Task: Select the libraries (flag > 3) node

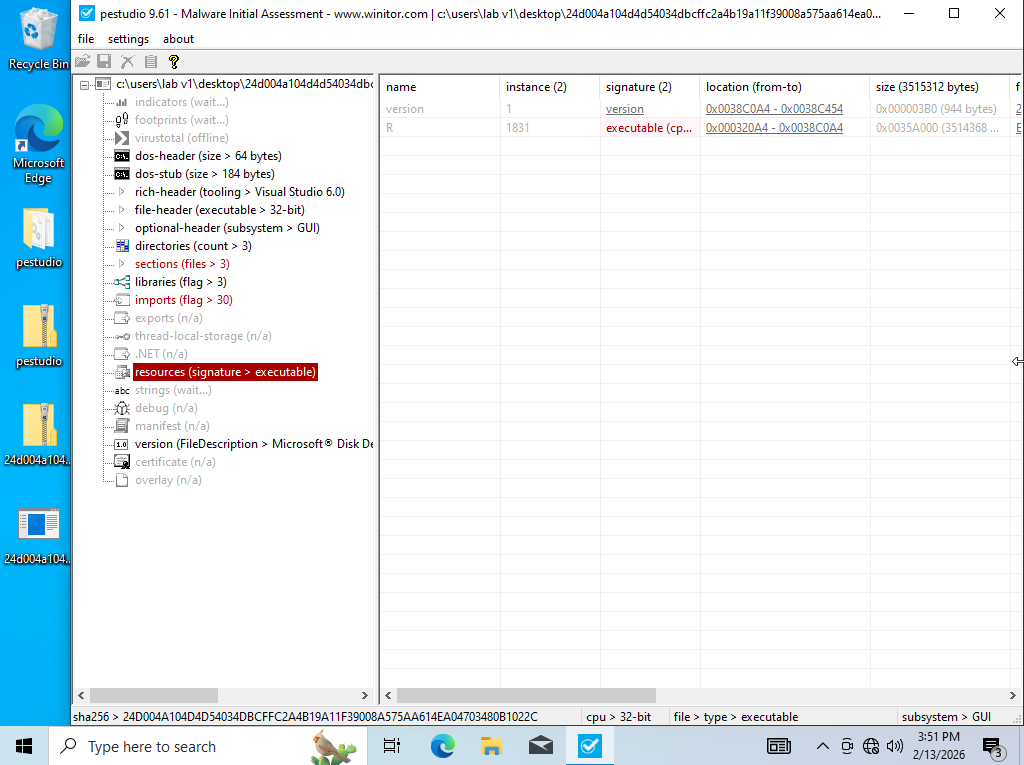Action: 181,282
